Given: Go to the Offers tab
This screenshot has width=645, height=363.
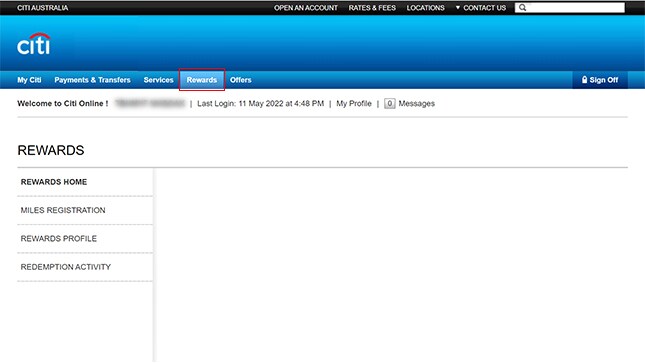Looking at the screenshot, I should click(241, 80).
